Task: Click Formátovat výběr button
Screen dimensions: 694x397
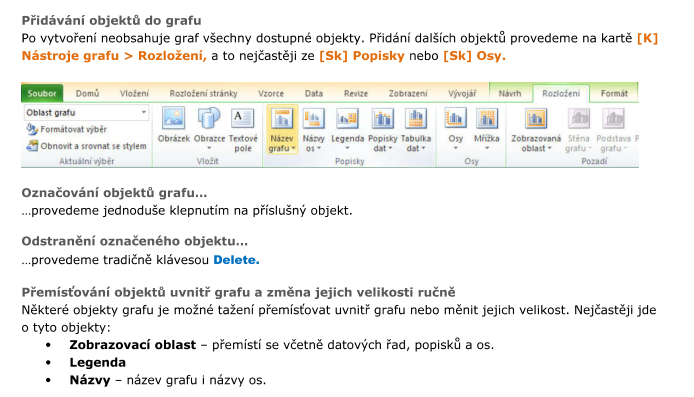Action: [x=67, y=129]
